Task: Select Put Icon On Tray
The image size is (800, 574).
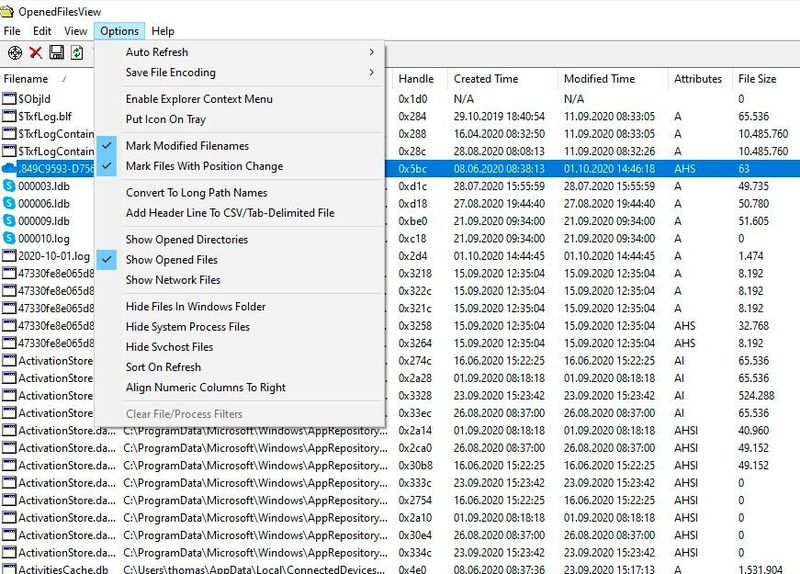Action: coord(239,119)
